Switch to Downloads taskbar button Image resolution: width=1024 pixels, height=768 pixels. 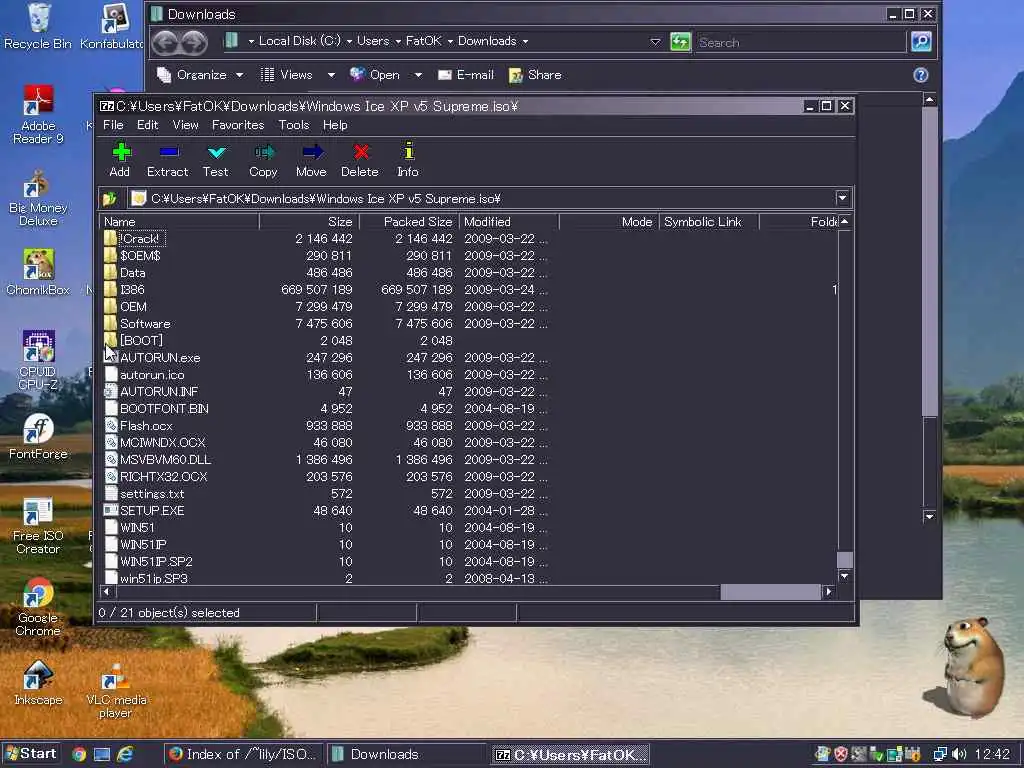406,754
